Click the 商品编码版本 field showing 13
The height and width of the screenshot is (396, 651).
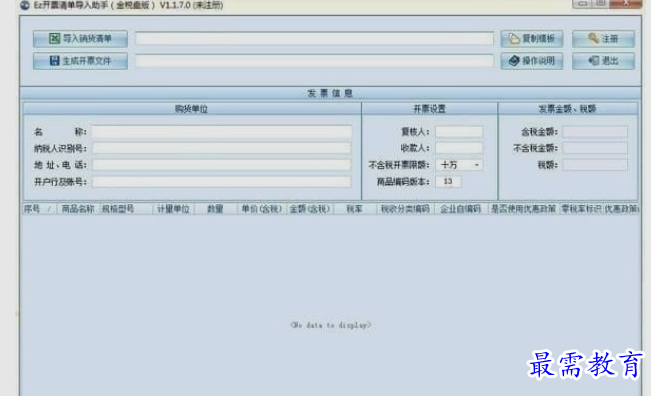click(x=448, y=181)
